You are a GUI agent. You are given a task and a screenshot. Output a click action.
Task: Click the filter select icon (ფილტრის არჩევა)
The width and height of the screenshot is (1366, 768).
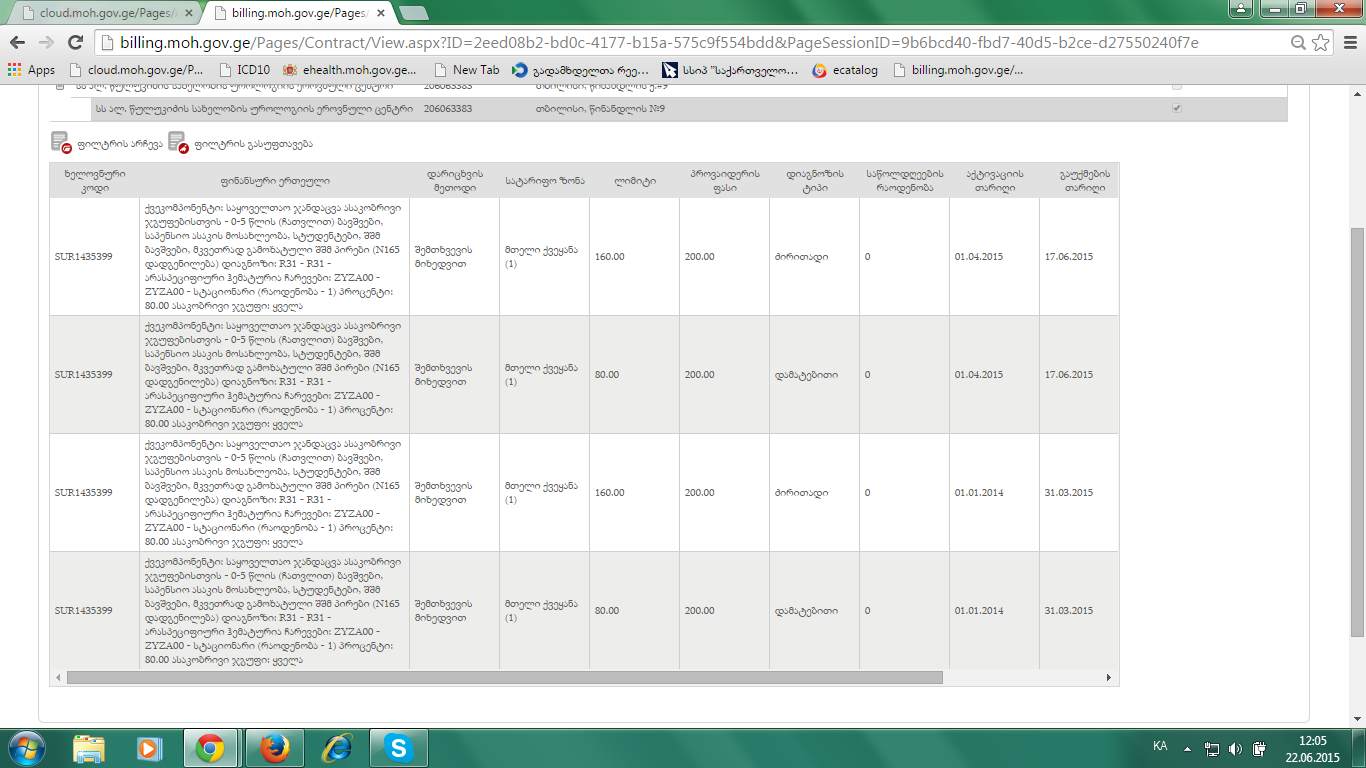click(61, 143)
